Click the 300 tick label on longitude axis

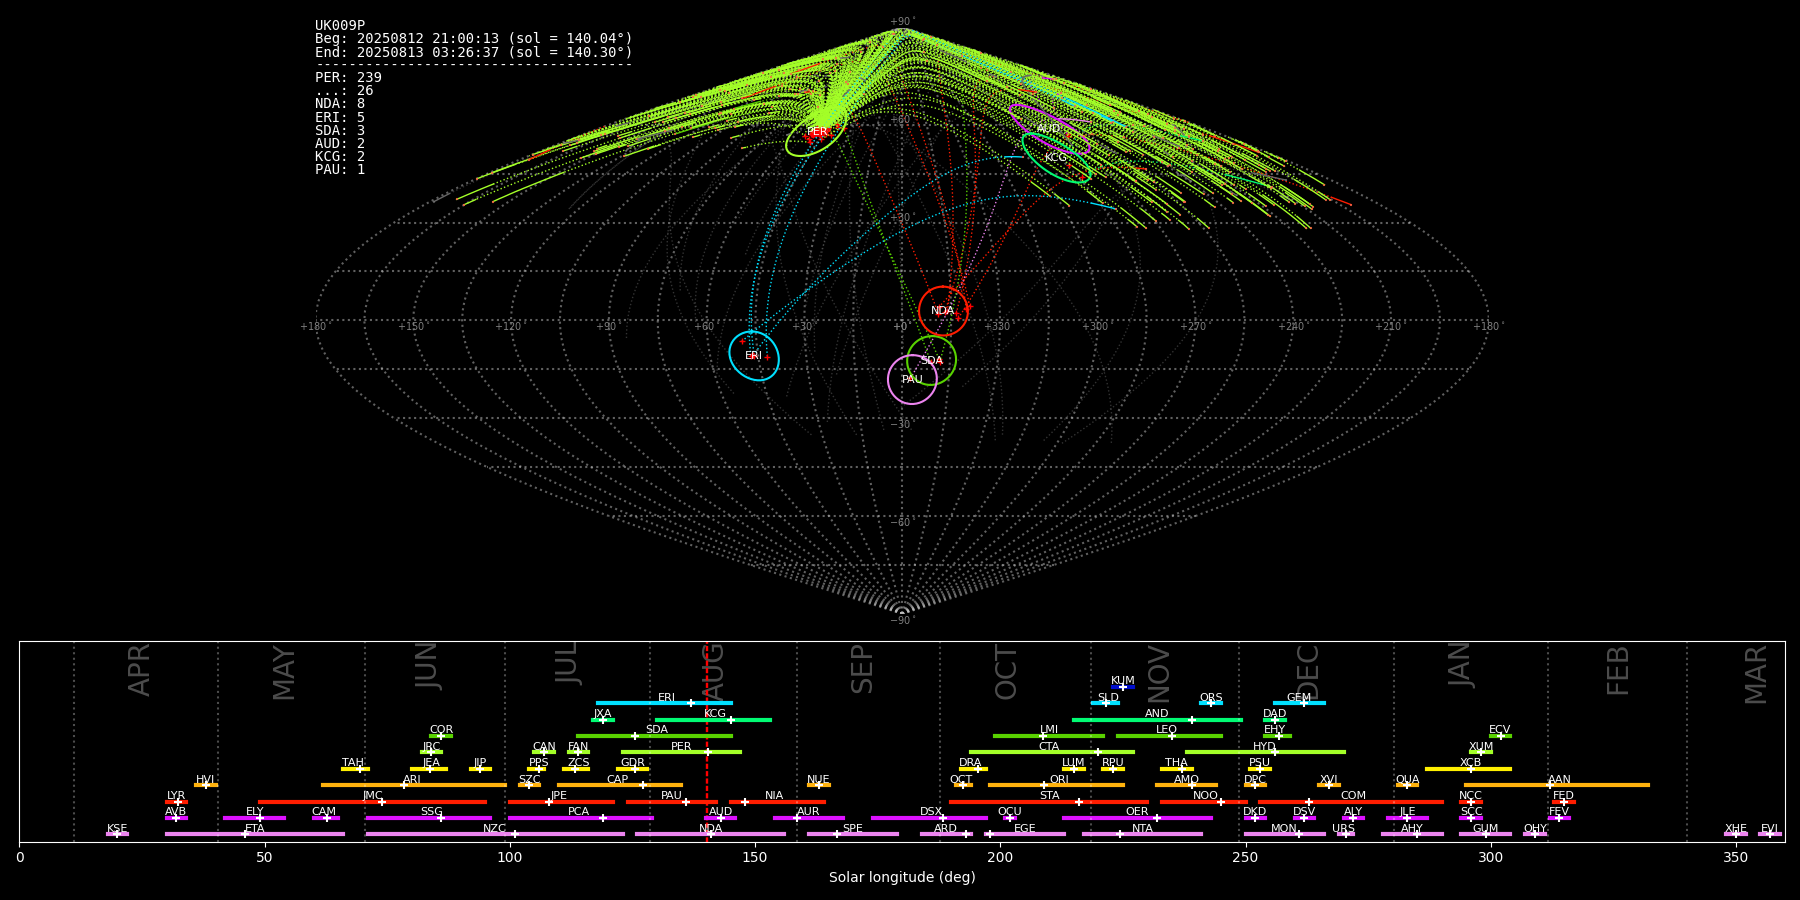[x=1490, y=857]
